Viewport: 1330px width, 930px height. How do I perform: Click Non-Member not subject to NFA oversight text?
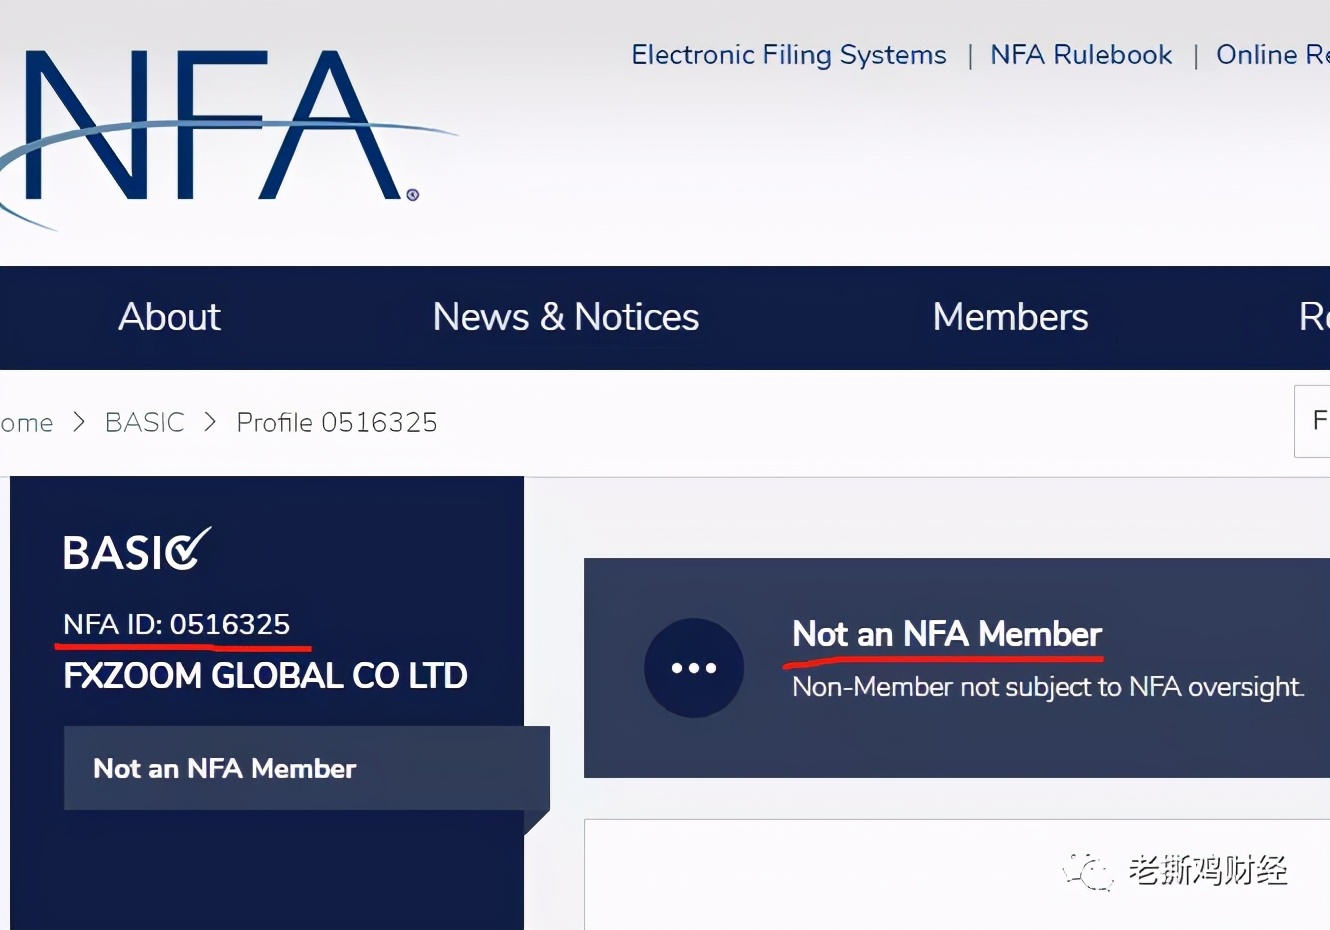pos(1048,687)
